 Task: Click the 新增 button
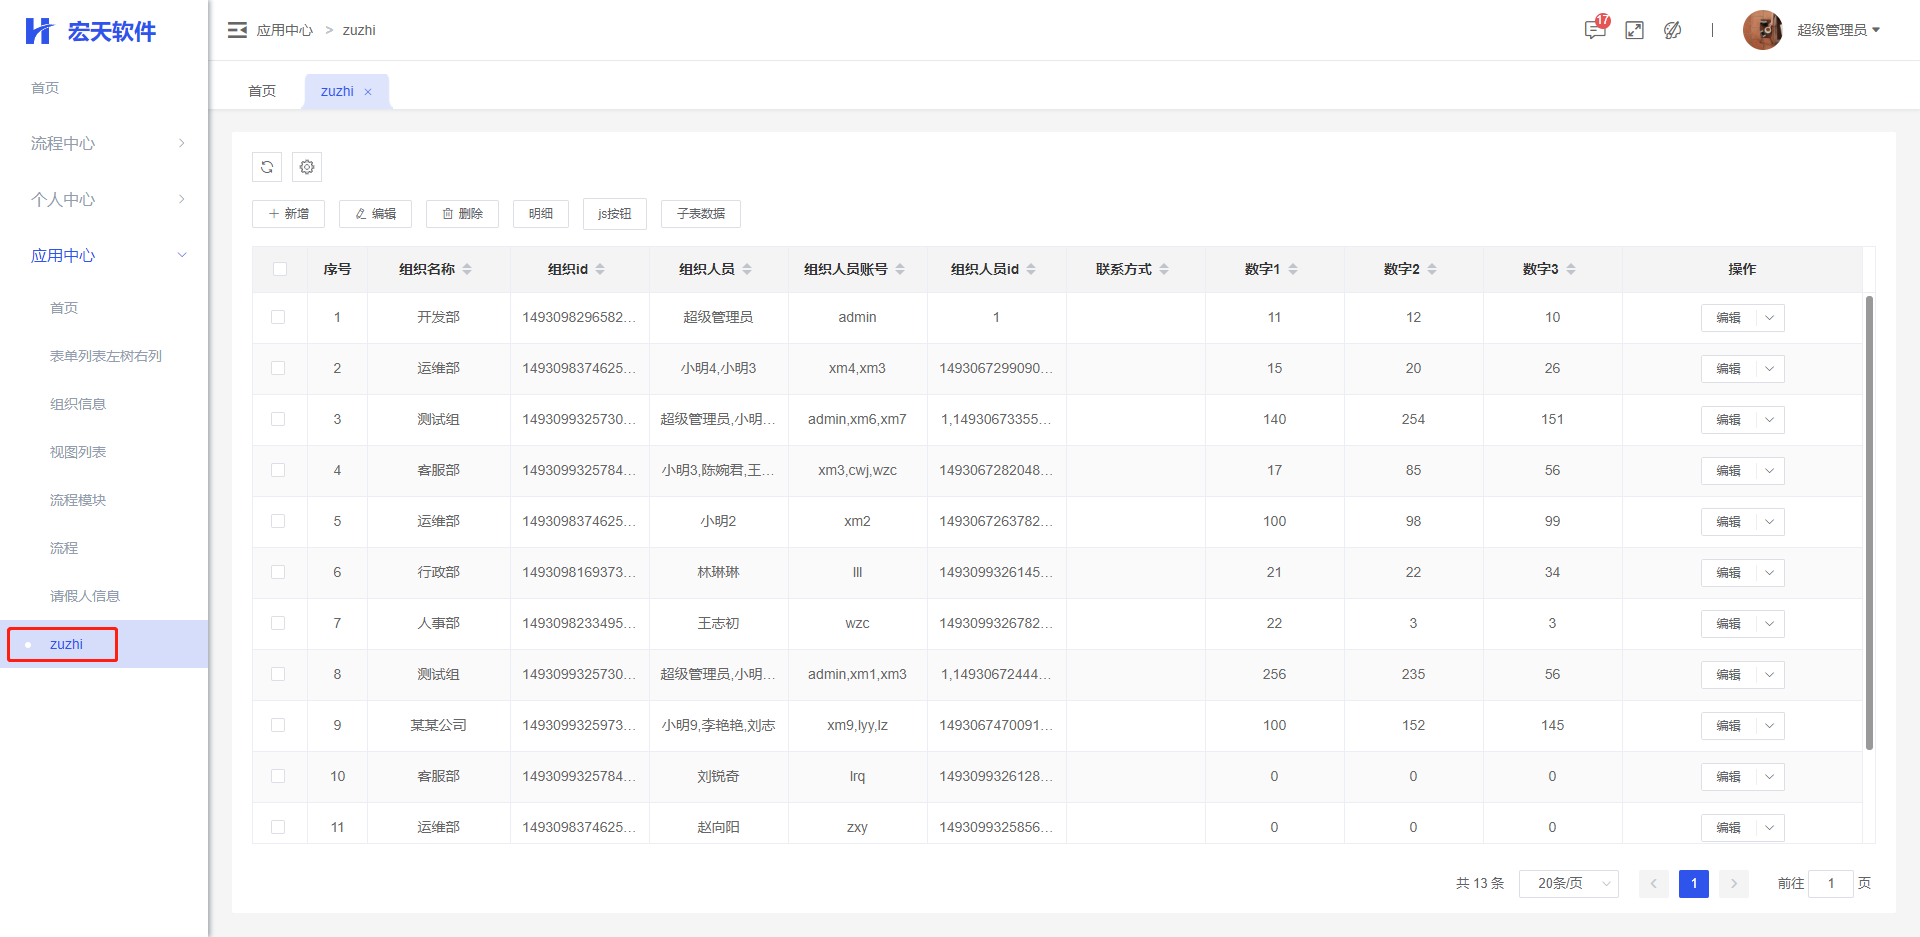point(288,214)
